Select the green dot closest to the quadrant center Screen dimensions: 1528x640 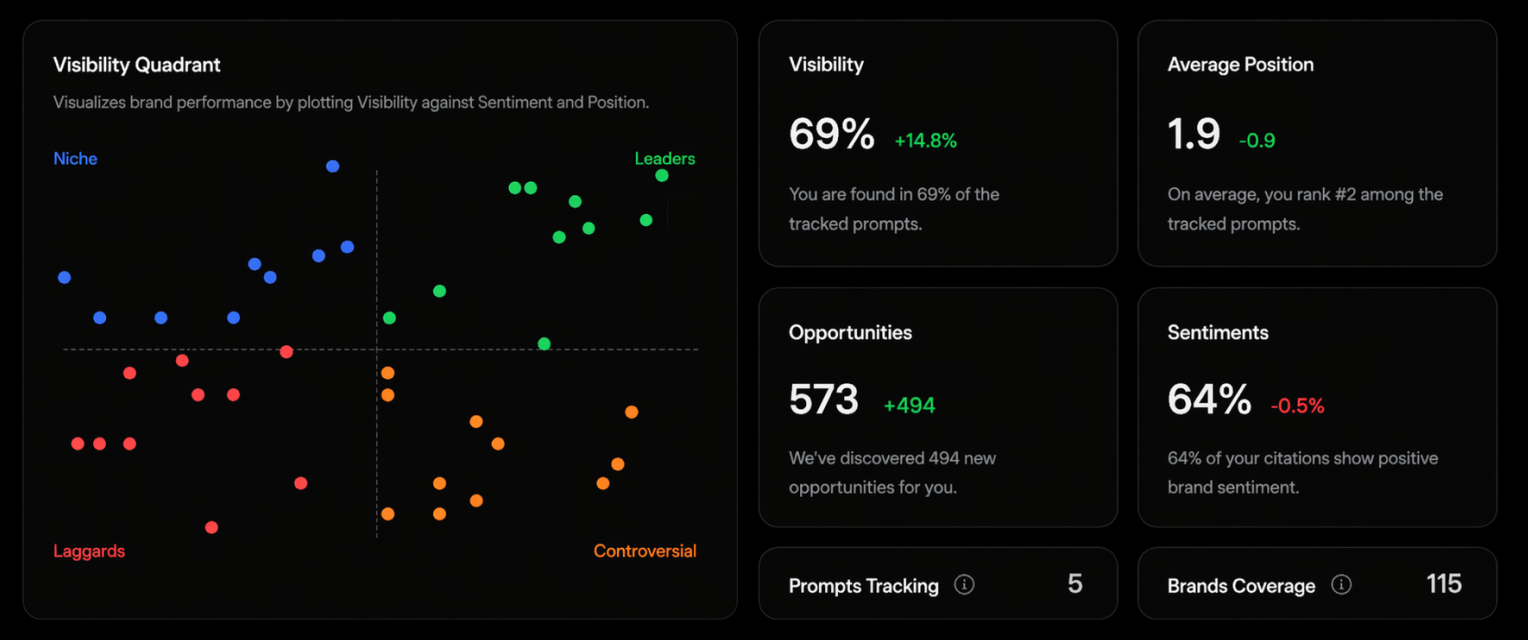click(x=388, y=317)
